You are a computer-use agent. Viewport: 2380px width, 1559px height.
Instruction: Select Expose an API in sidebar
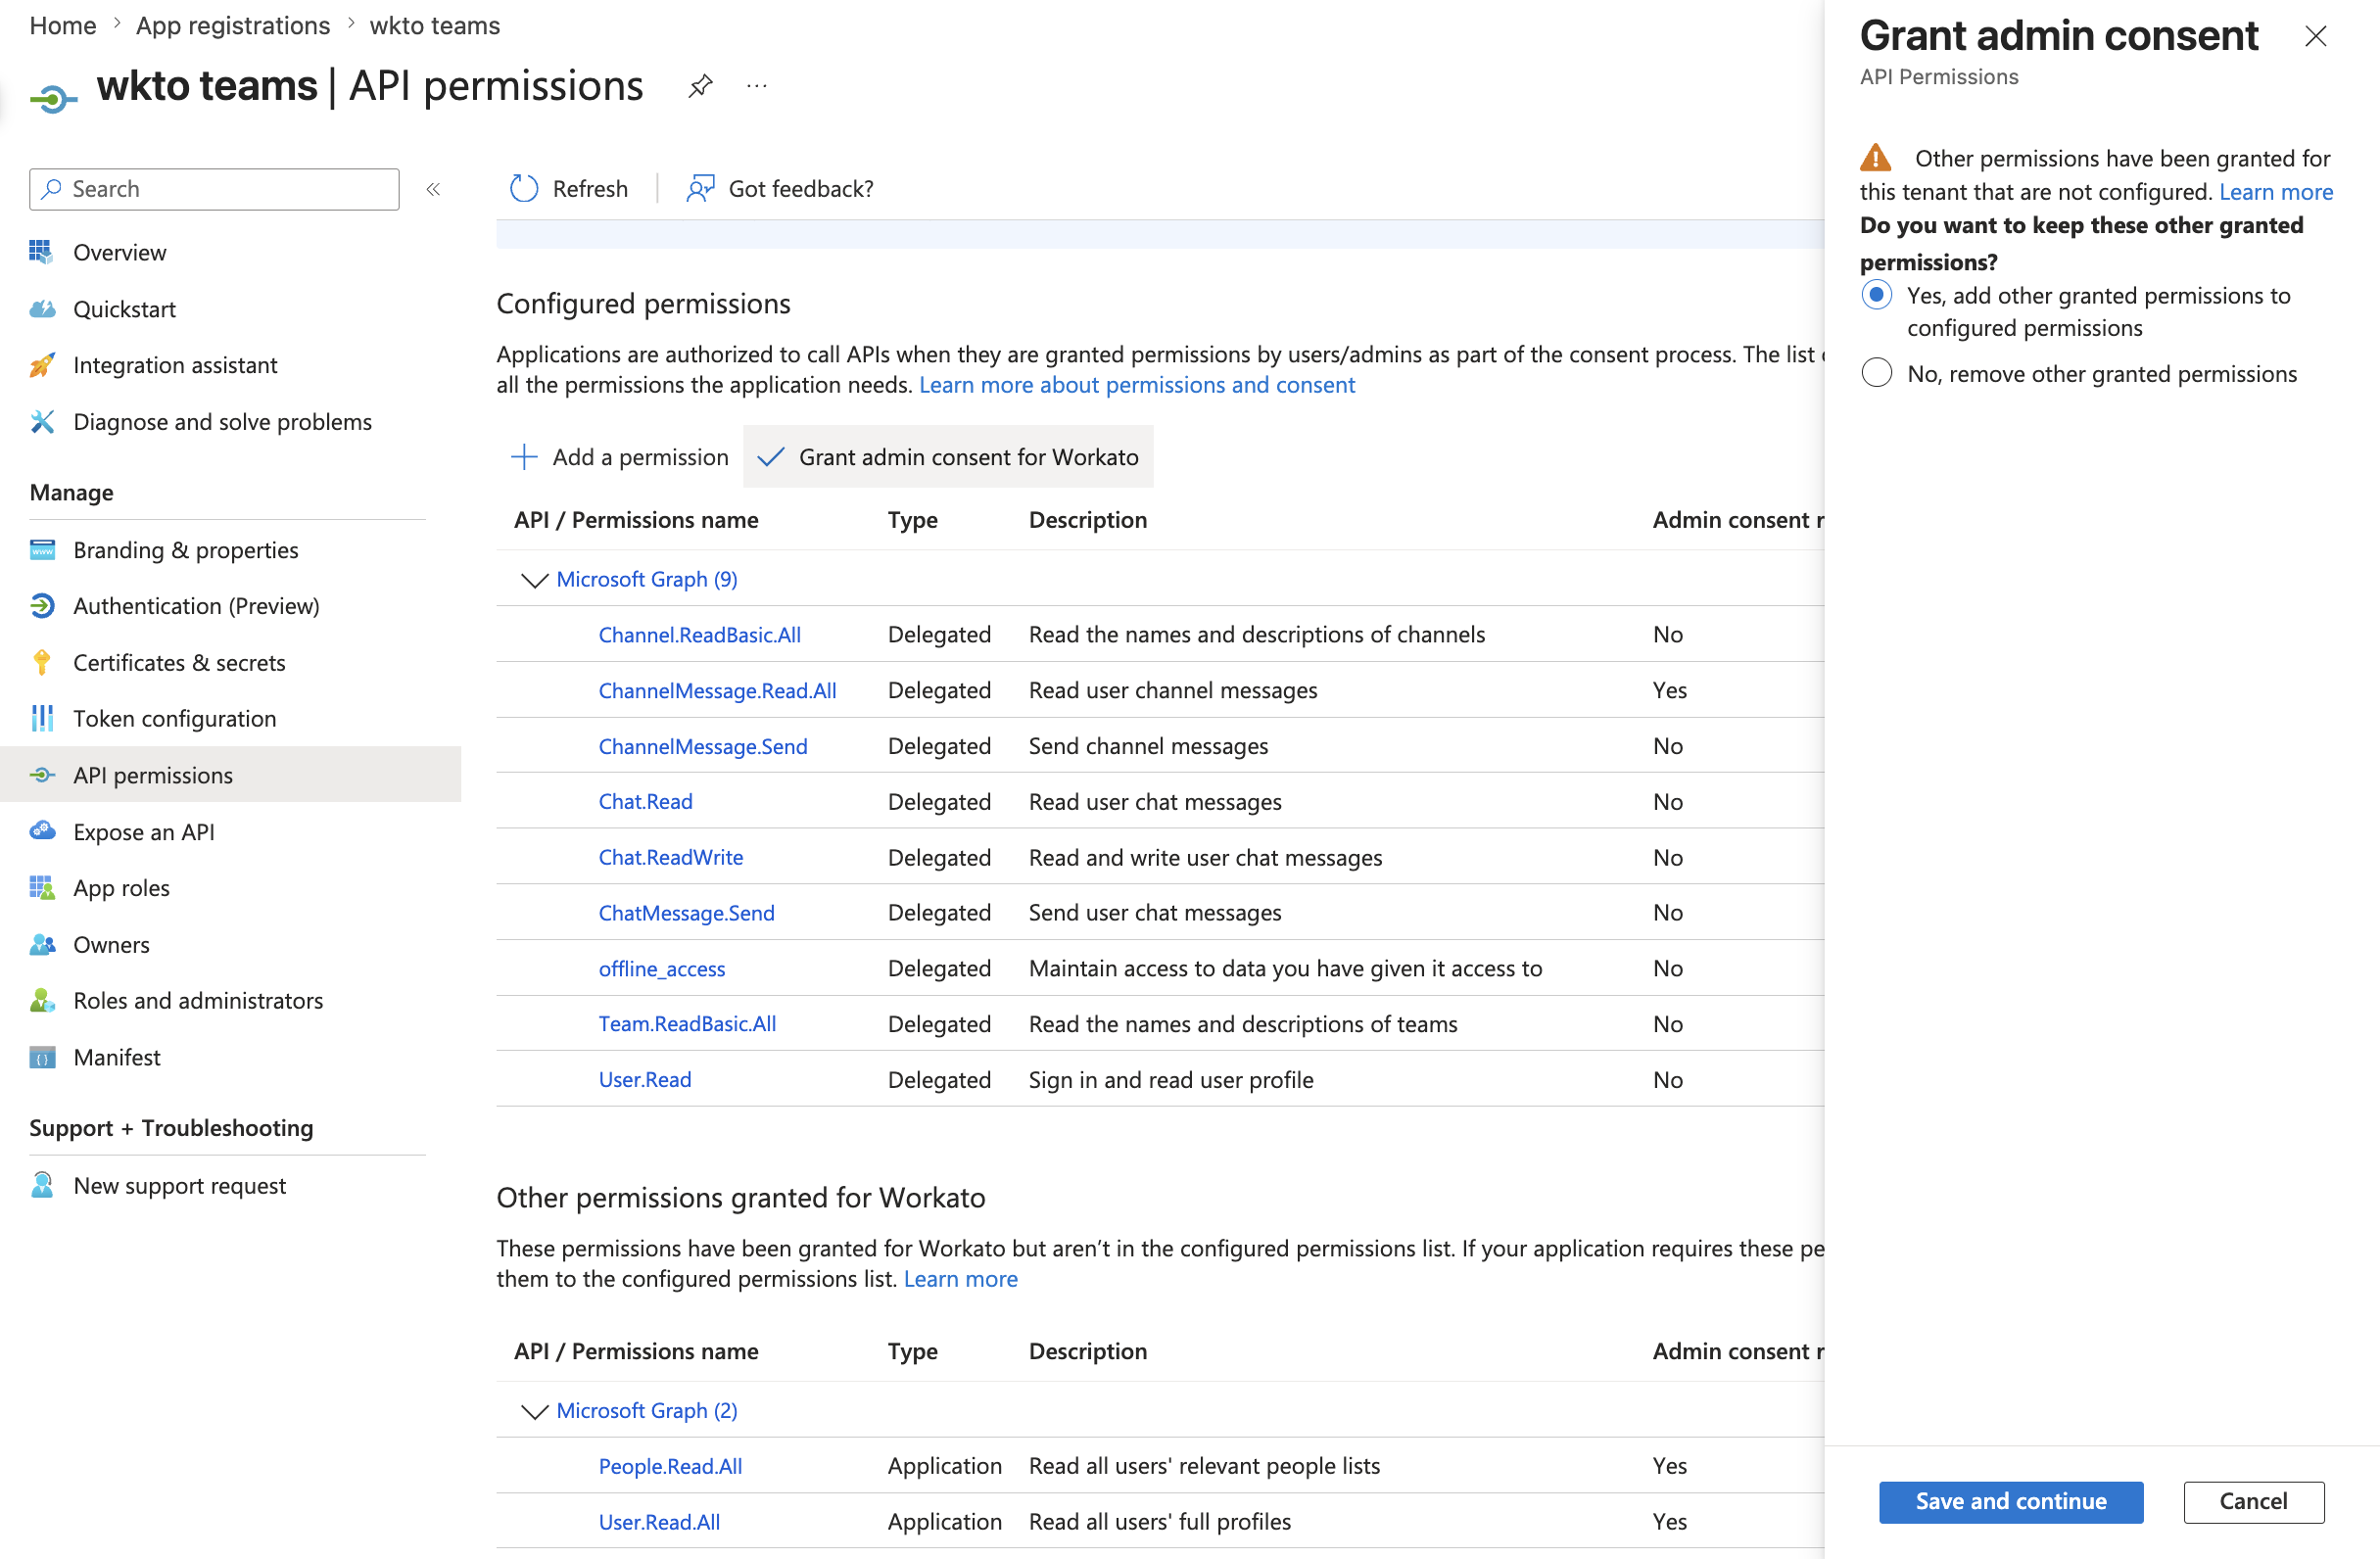[x=143, y=831]
